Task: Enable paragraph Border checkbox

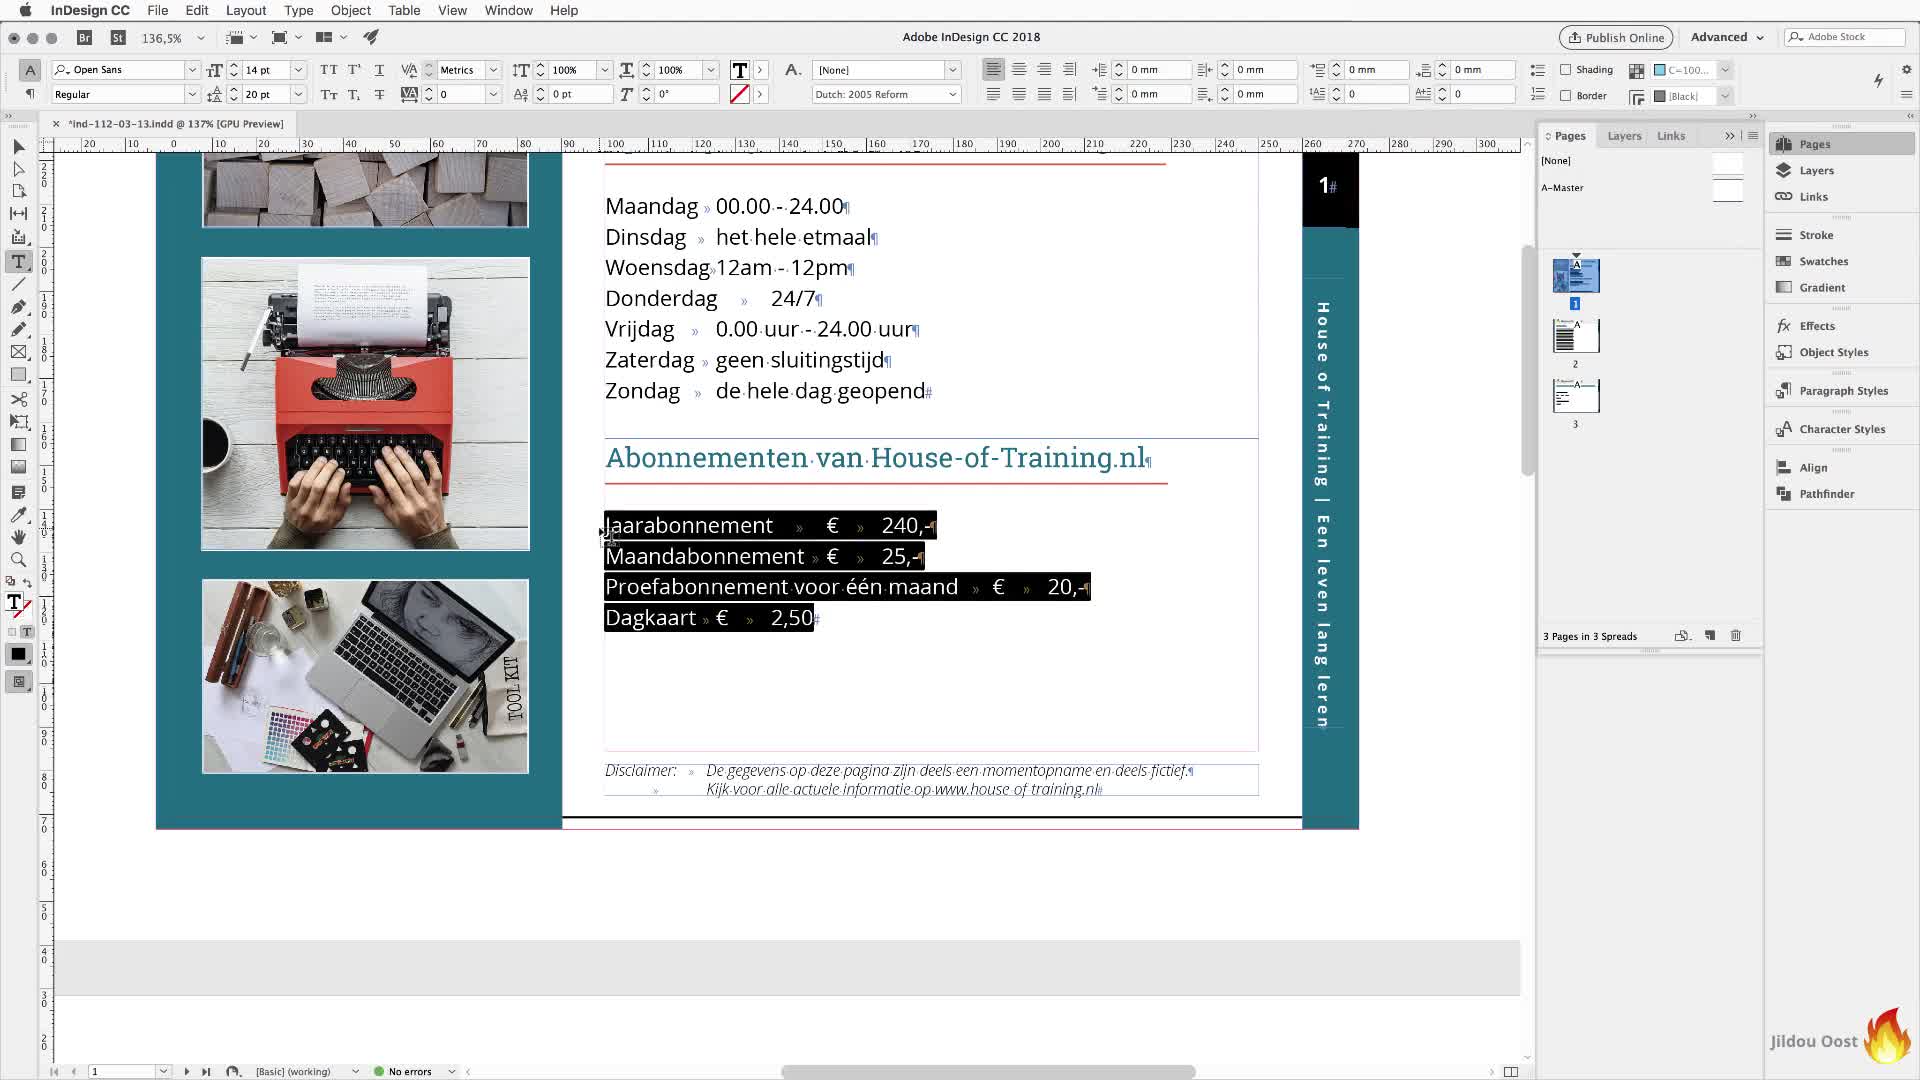Action: [1565, 96]
